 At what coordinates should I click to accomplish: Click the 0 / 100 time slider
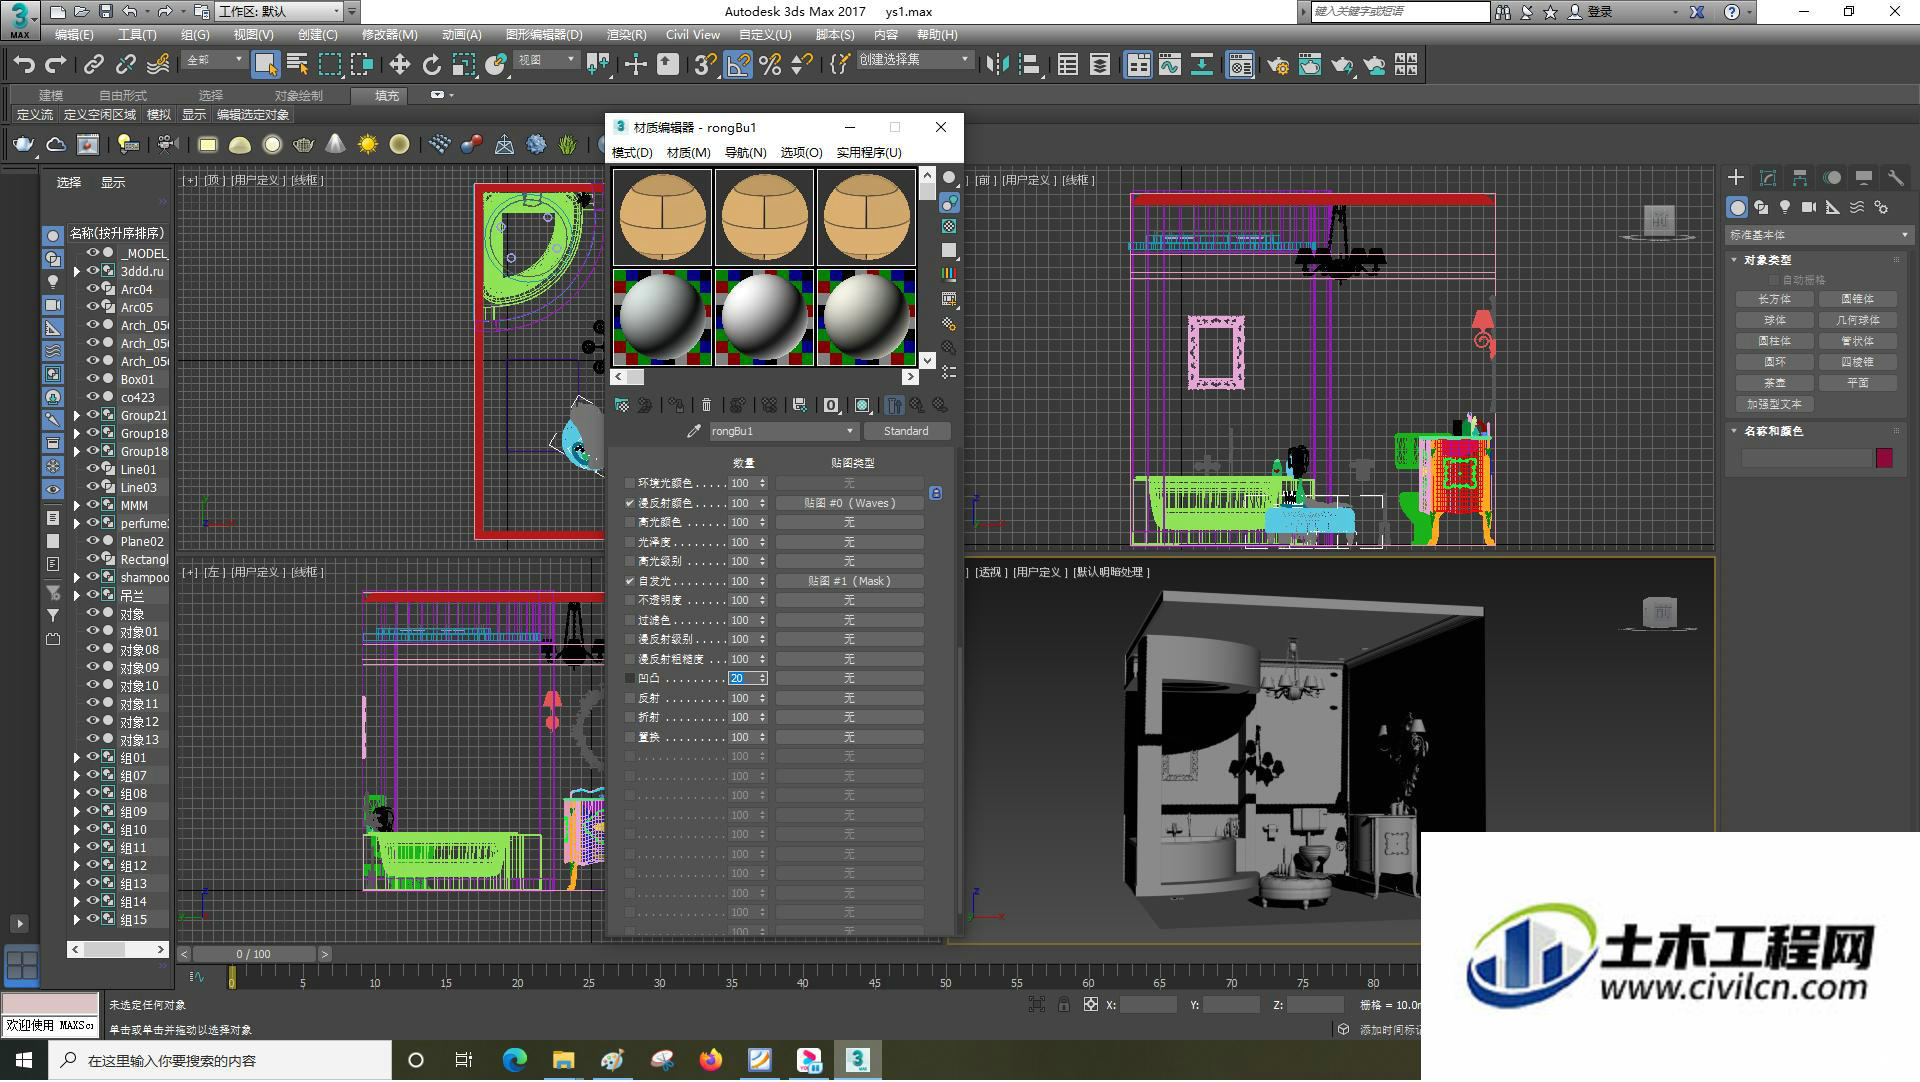(x=253, y=954)
